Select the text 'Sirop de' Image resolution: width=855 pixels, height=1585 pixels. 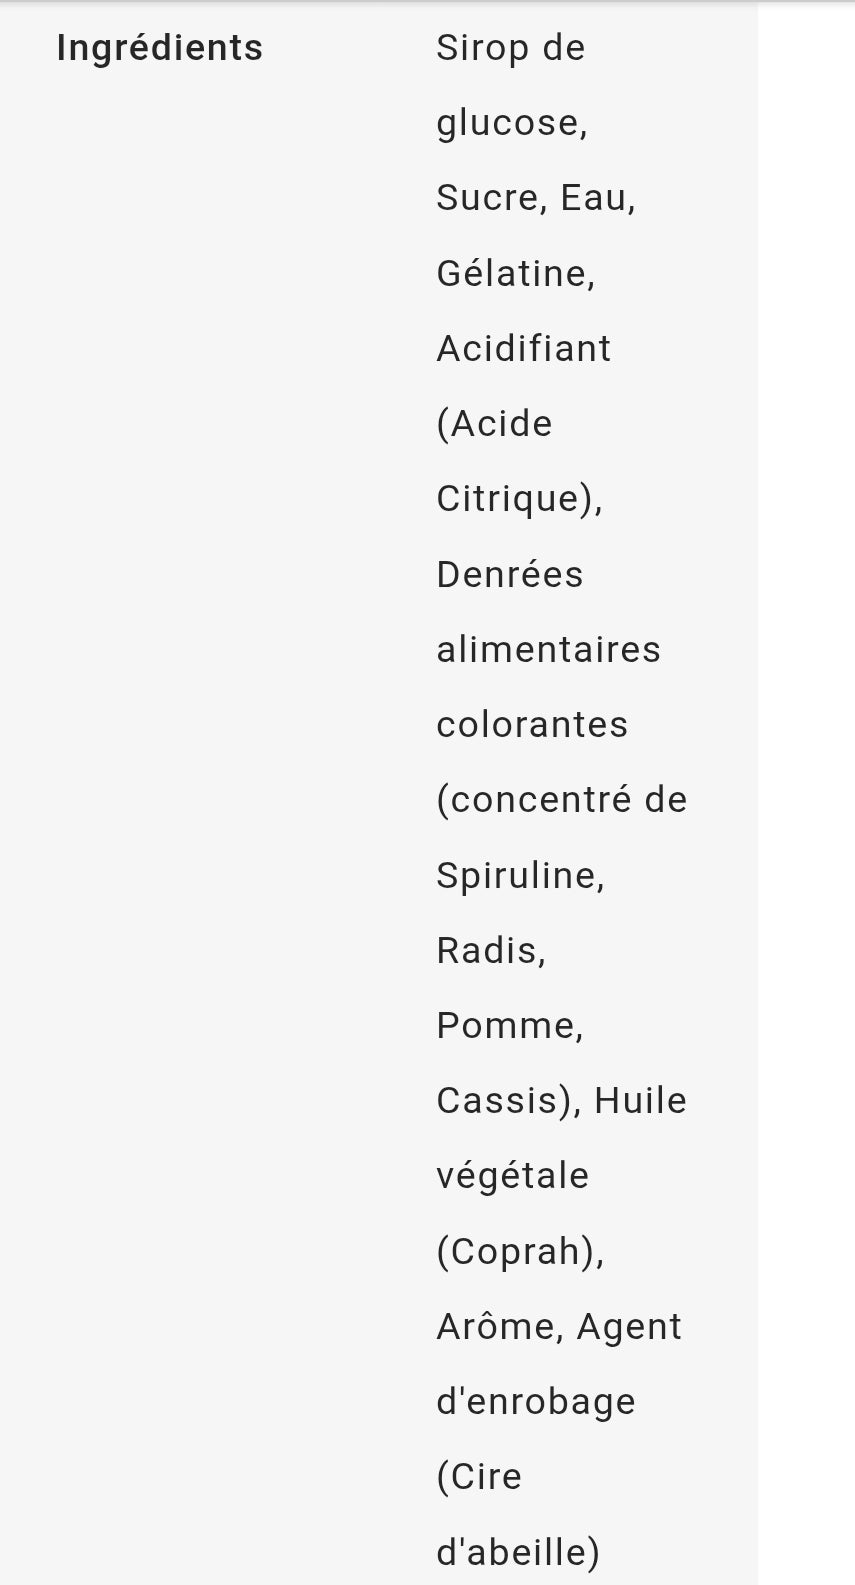pyautogui.click(x=510, y=48)
